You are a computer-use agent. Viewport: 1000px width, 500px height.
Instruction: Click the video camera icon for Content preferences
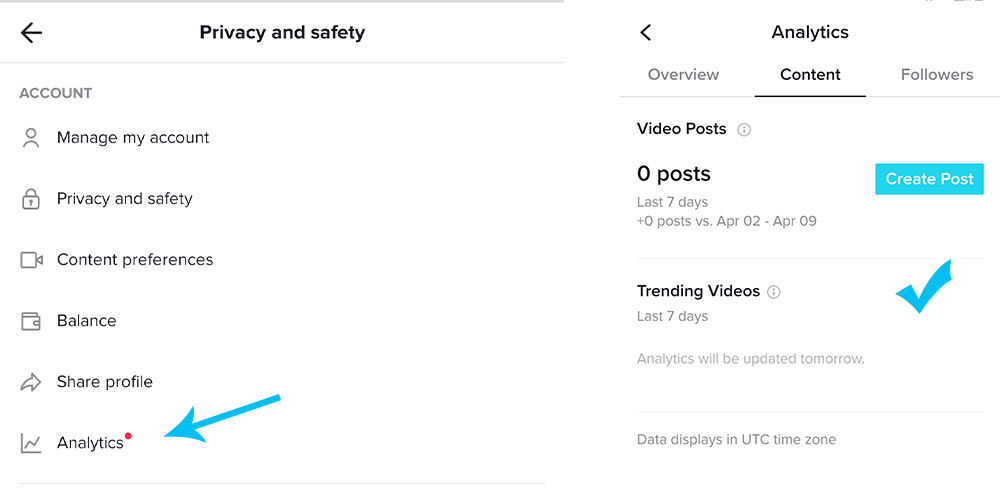pos(31,260)
